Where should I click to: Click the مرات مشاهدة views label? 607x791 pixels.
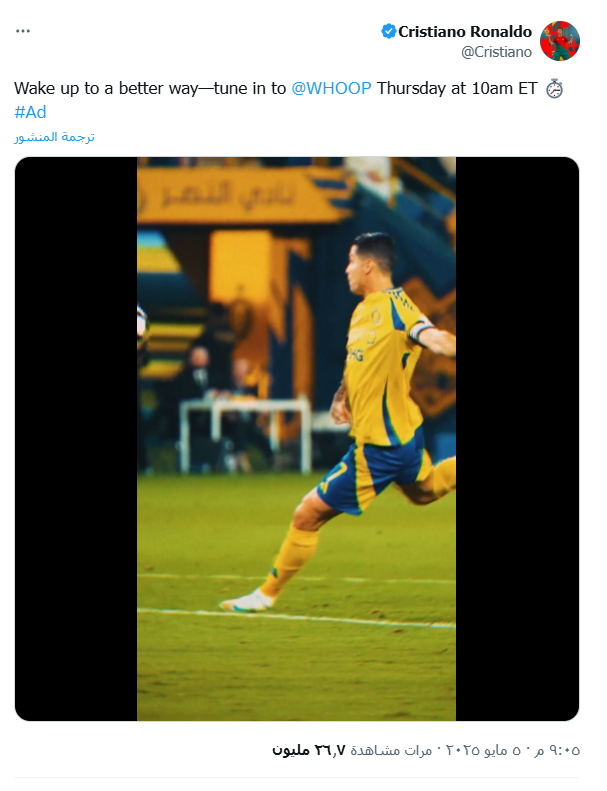pyautogui.click(x=392, y=750)
